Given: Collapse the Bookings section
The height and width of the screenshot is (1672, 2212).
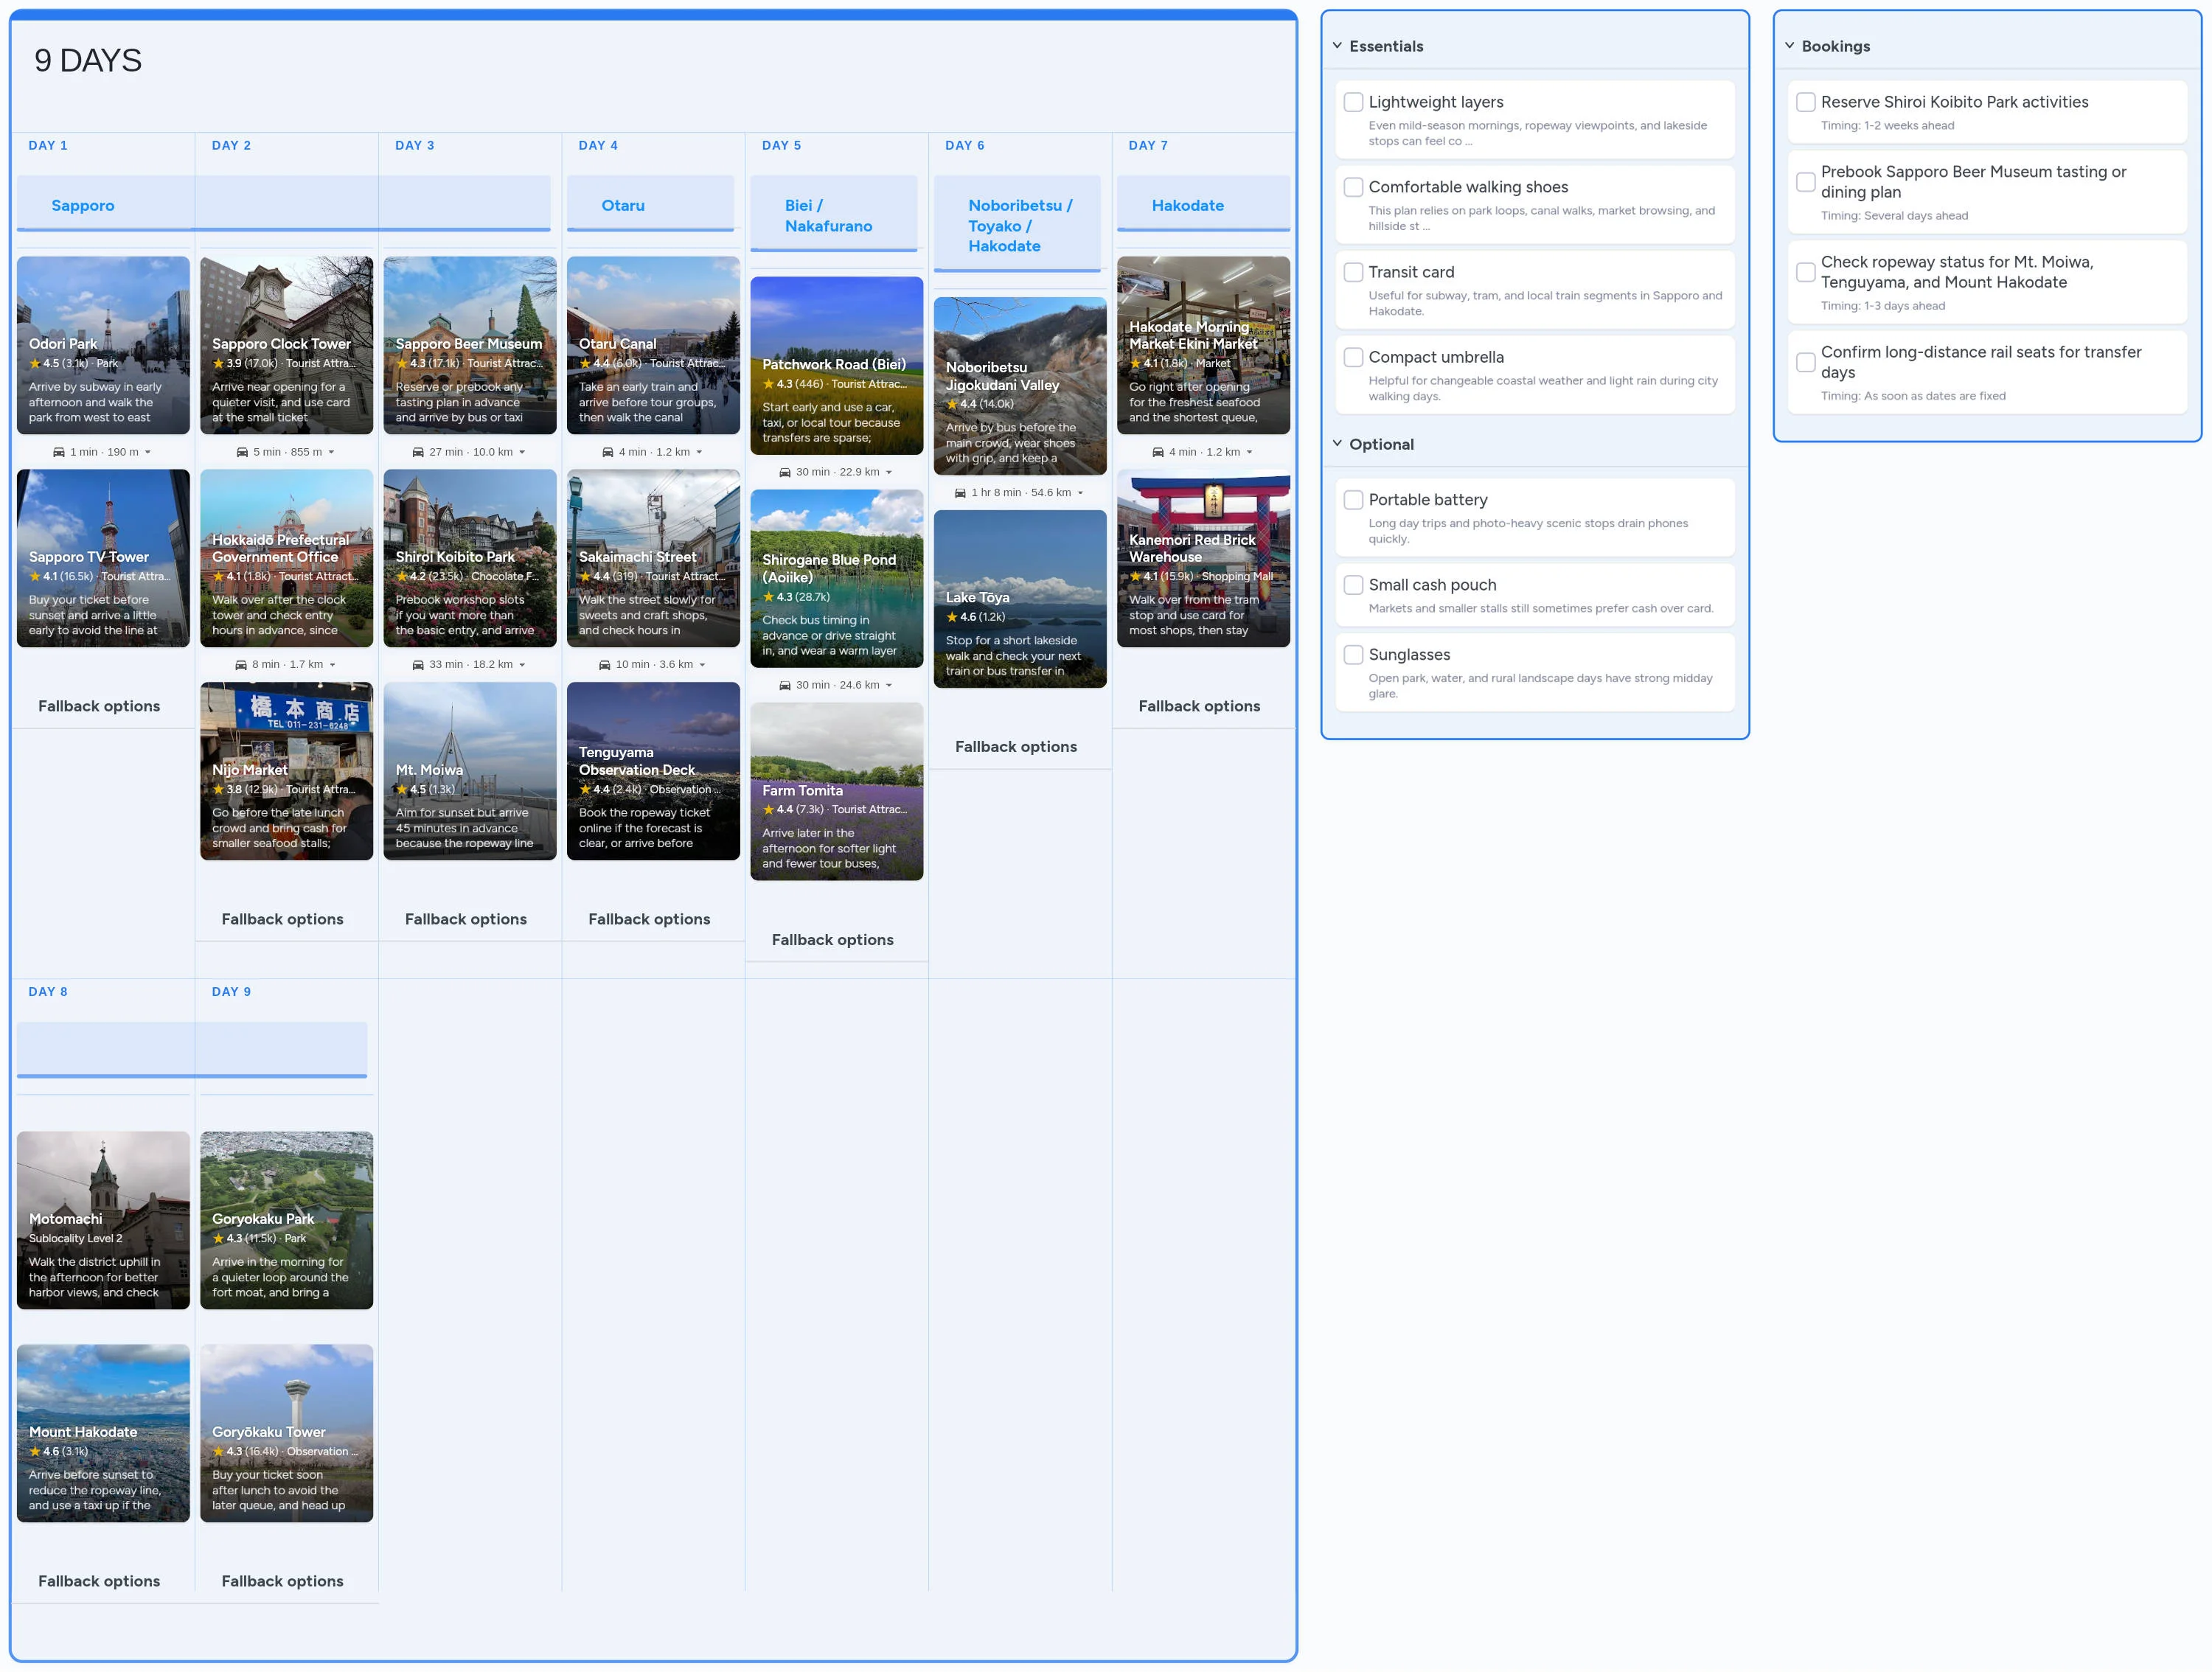Looking at the screenshot, I should (1790, 45).
